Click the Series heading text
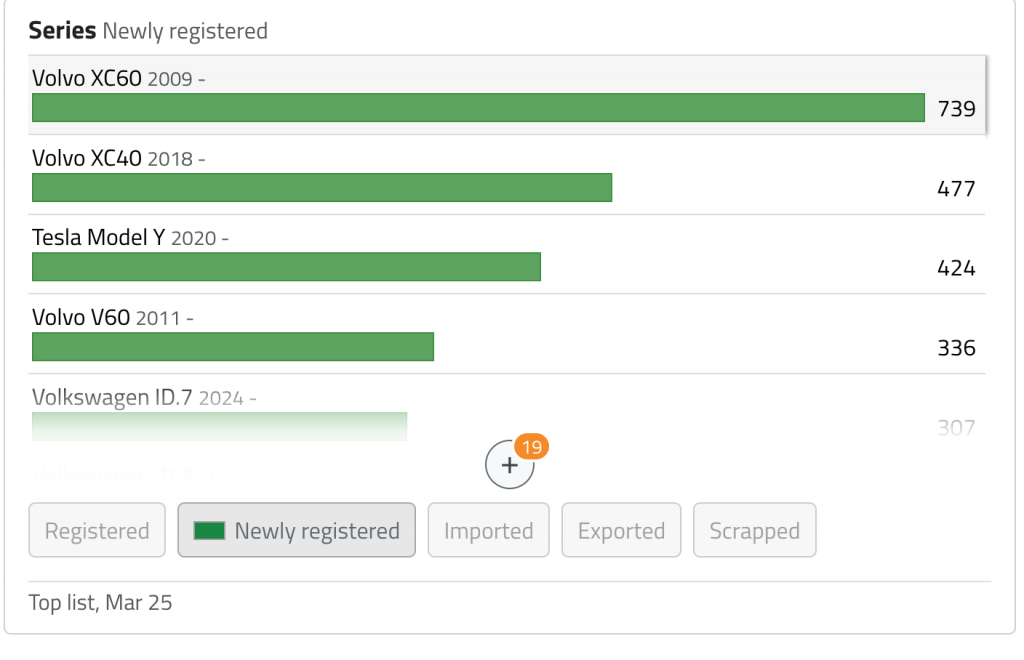1024x660 pixels. (x=62, y=31)
